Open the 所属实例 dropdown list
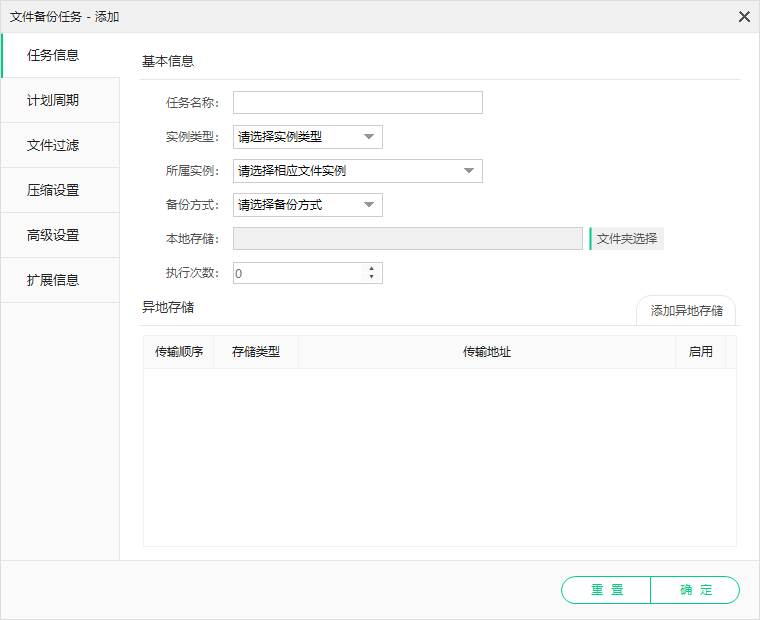This screenshot has height=620, width=760. (357, 171)
